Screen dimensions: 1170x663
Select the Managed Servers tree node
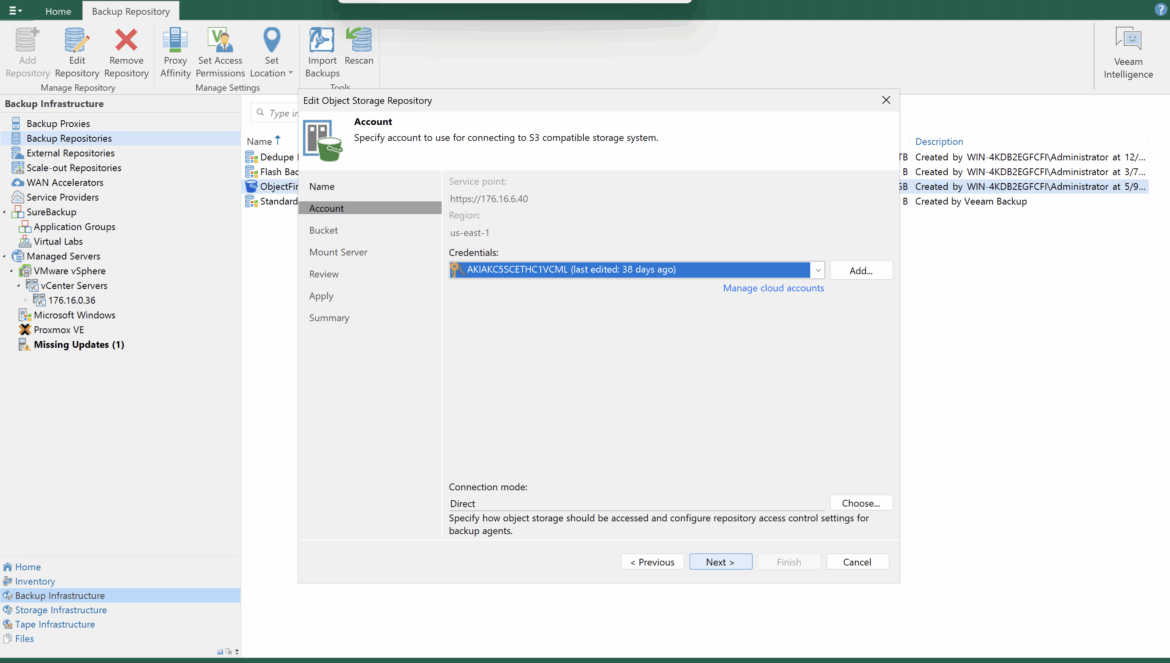63,256
